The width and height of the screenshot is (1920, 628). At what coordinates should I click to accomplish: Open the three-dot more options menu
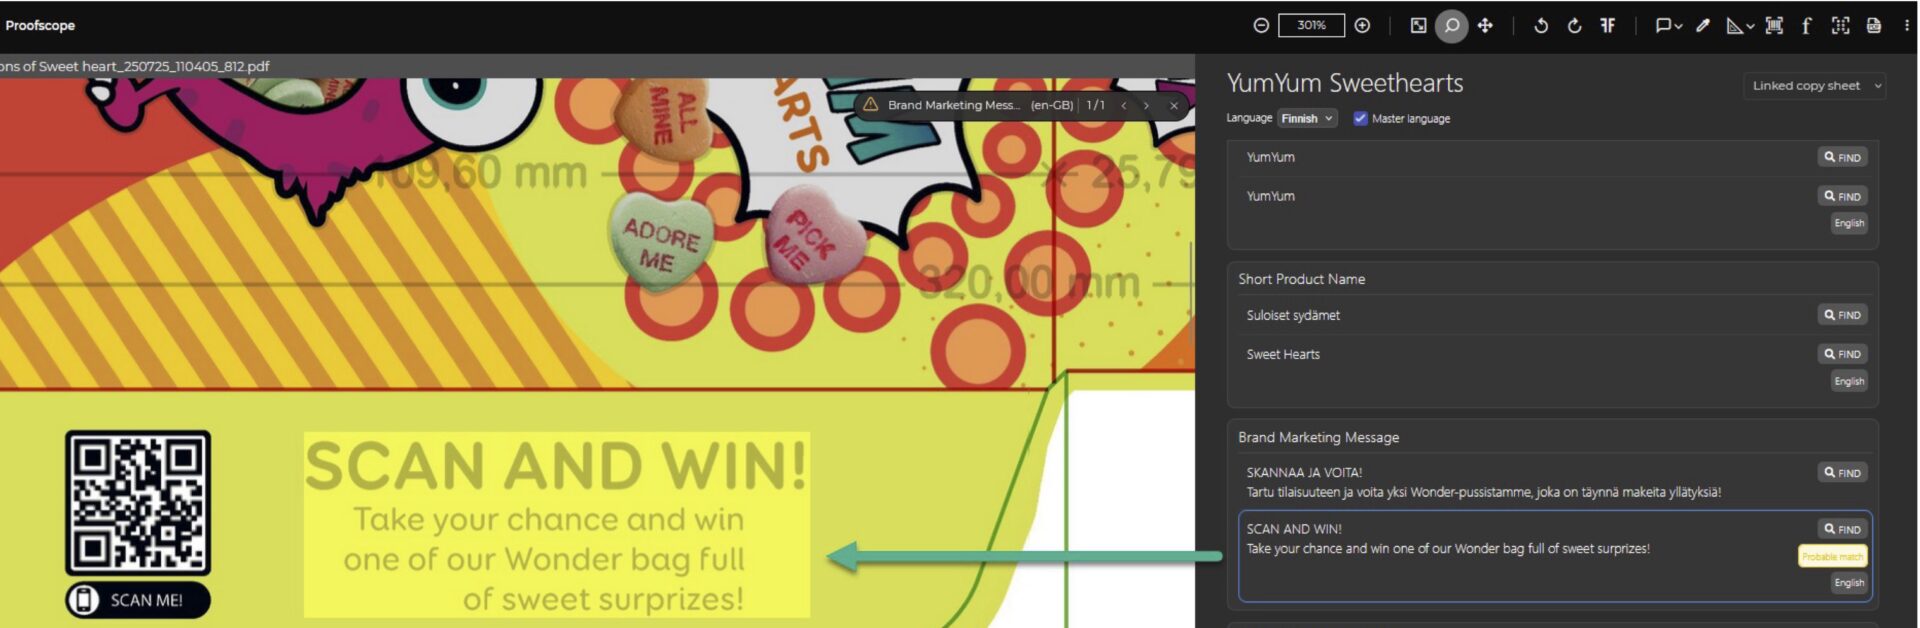coord(1906,26)
